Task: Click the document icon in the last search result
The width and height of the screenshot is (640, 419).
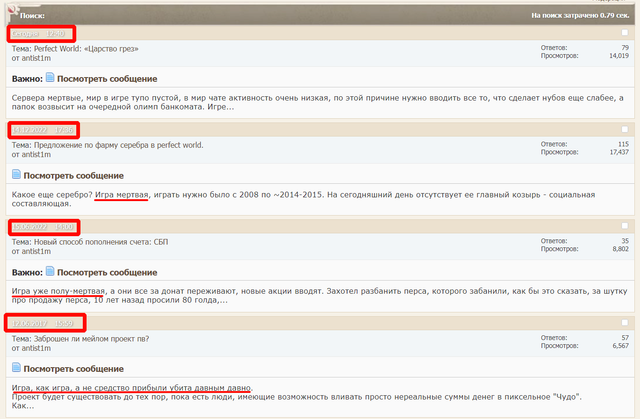Action: (17, 368)
